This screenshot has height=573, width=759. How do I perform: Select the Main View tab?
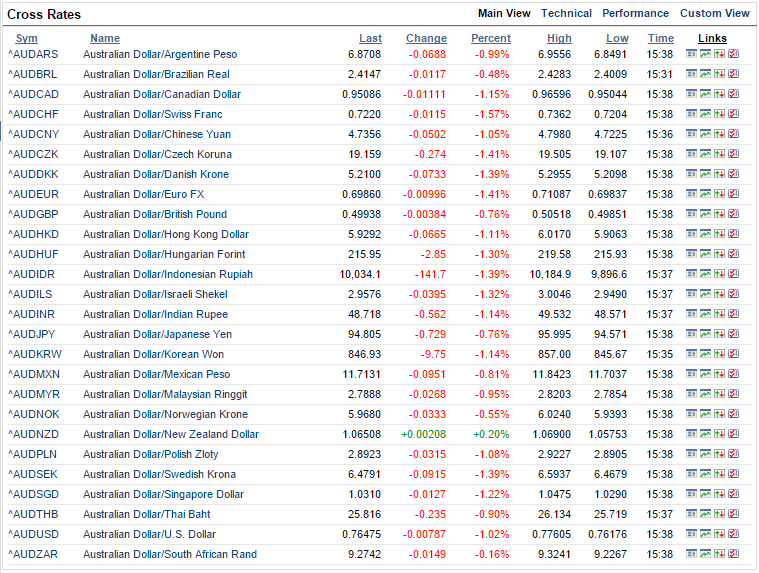click(x=504, y=14)
